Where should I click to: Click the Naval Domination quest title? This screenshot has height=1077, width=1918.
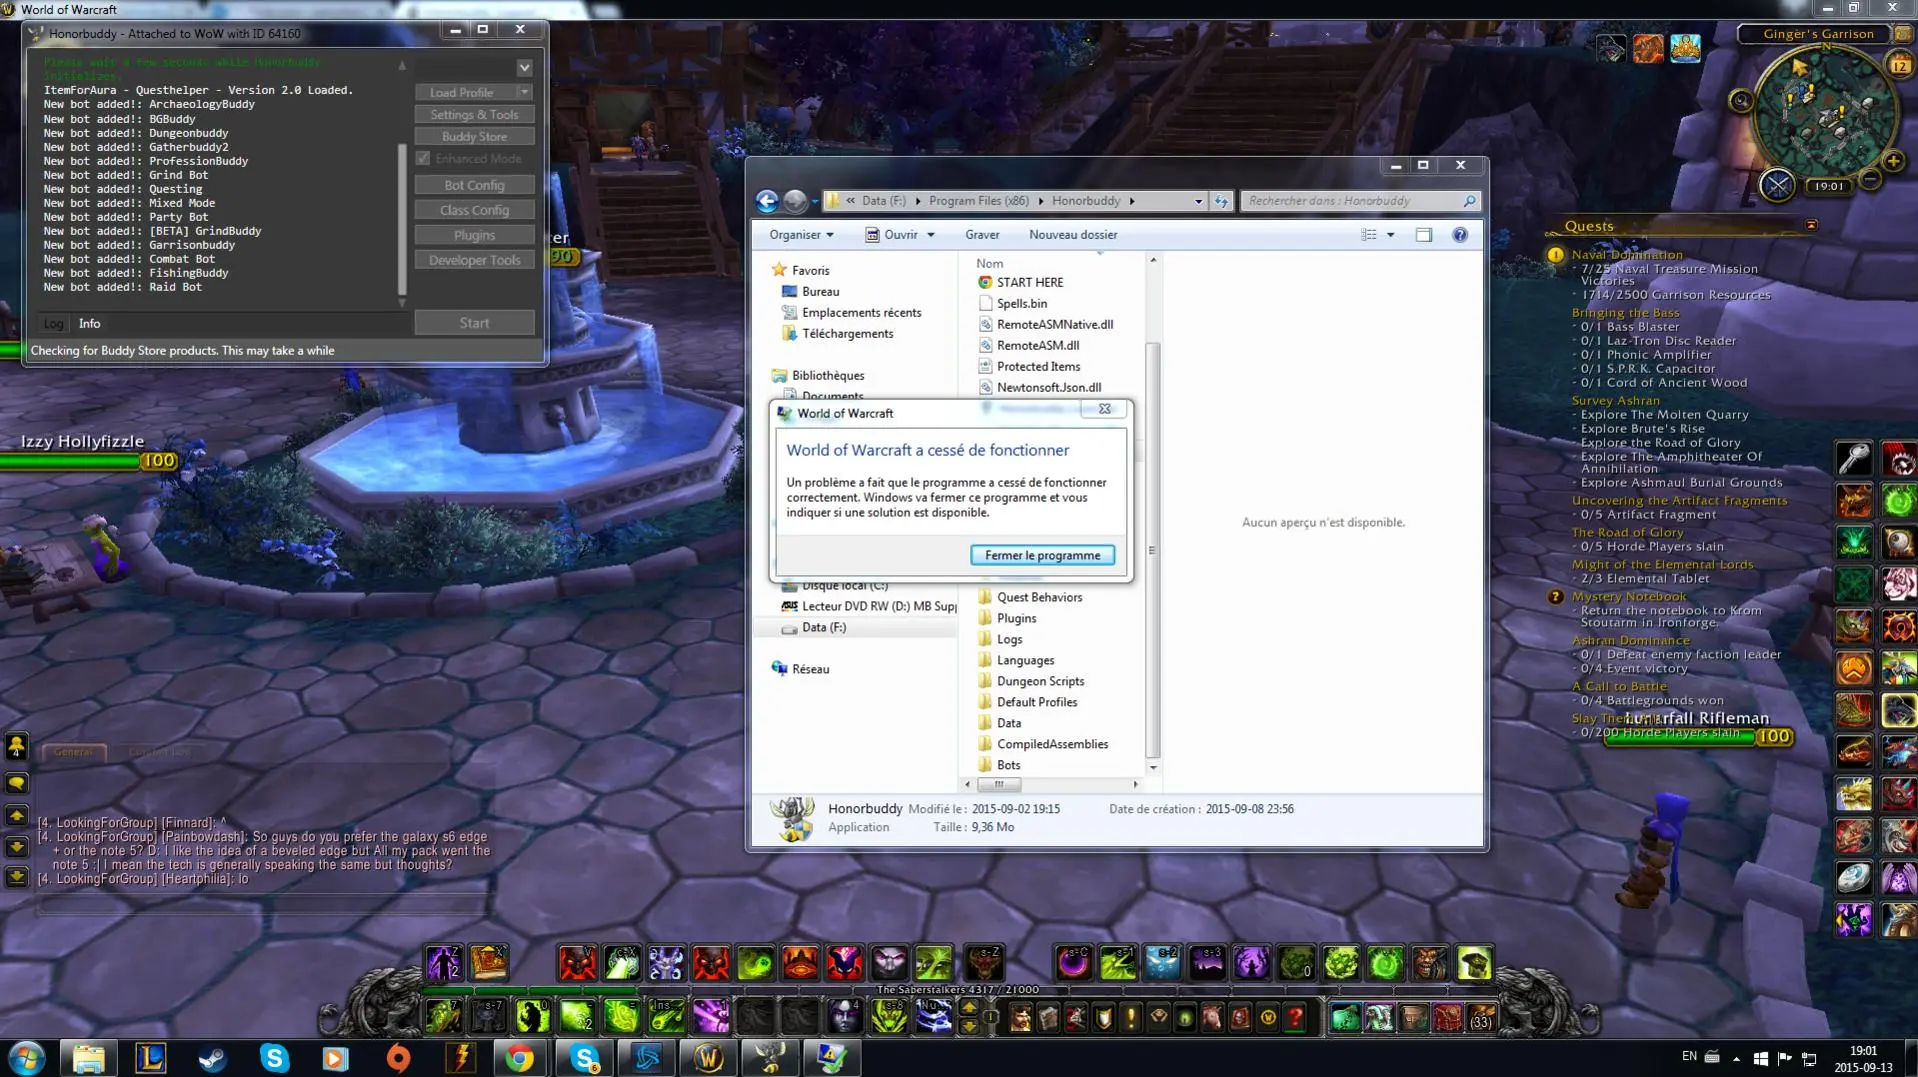1627,255
